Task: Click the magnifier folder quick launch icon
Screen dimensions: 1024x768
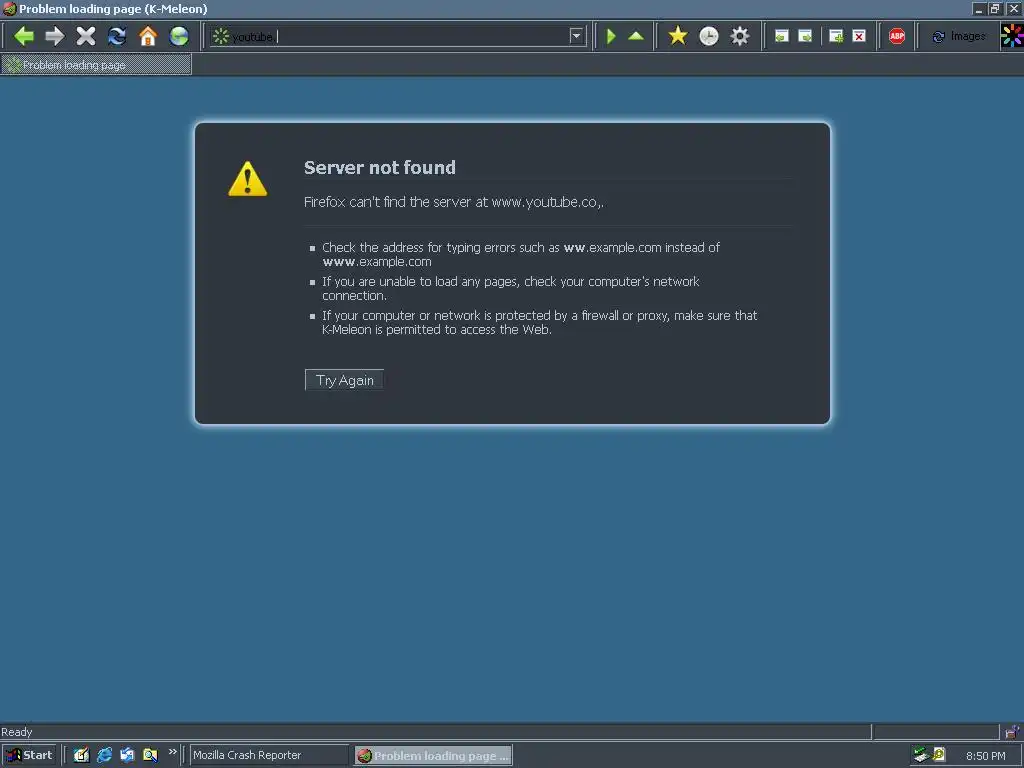Action: pos(150,755)
